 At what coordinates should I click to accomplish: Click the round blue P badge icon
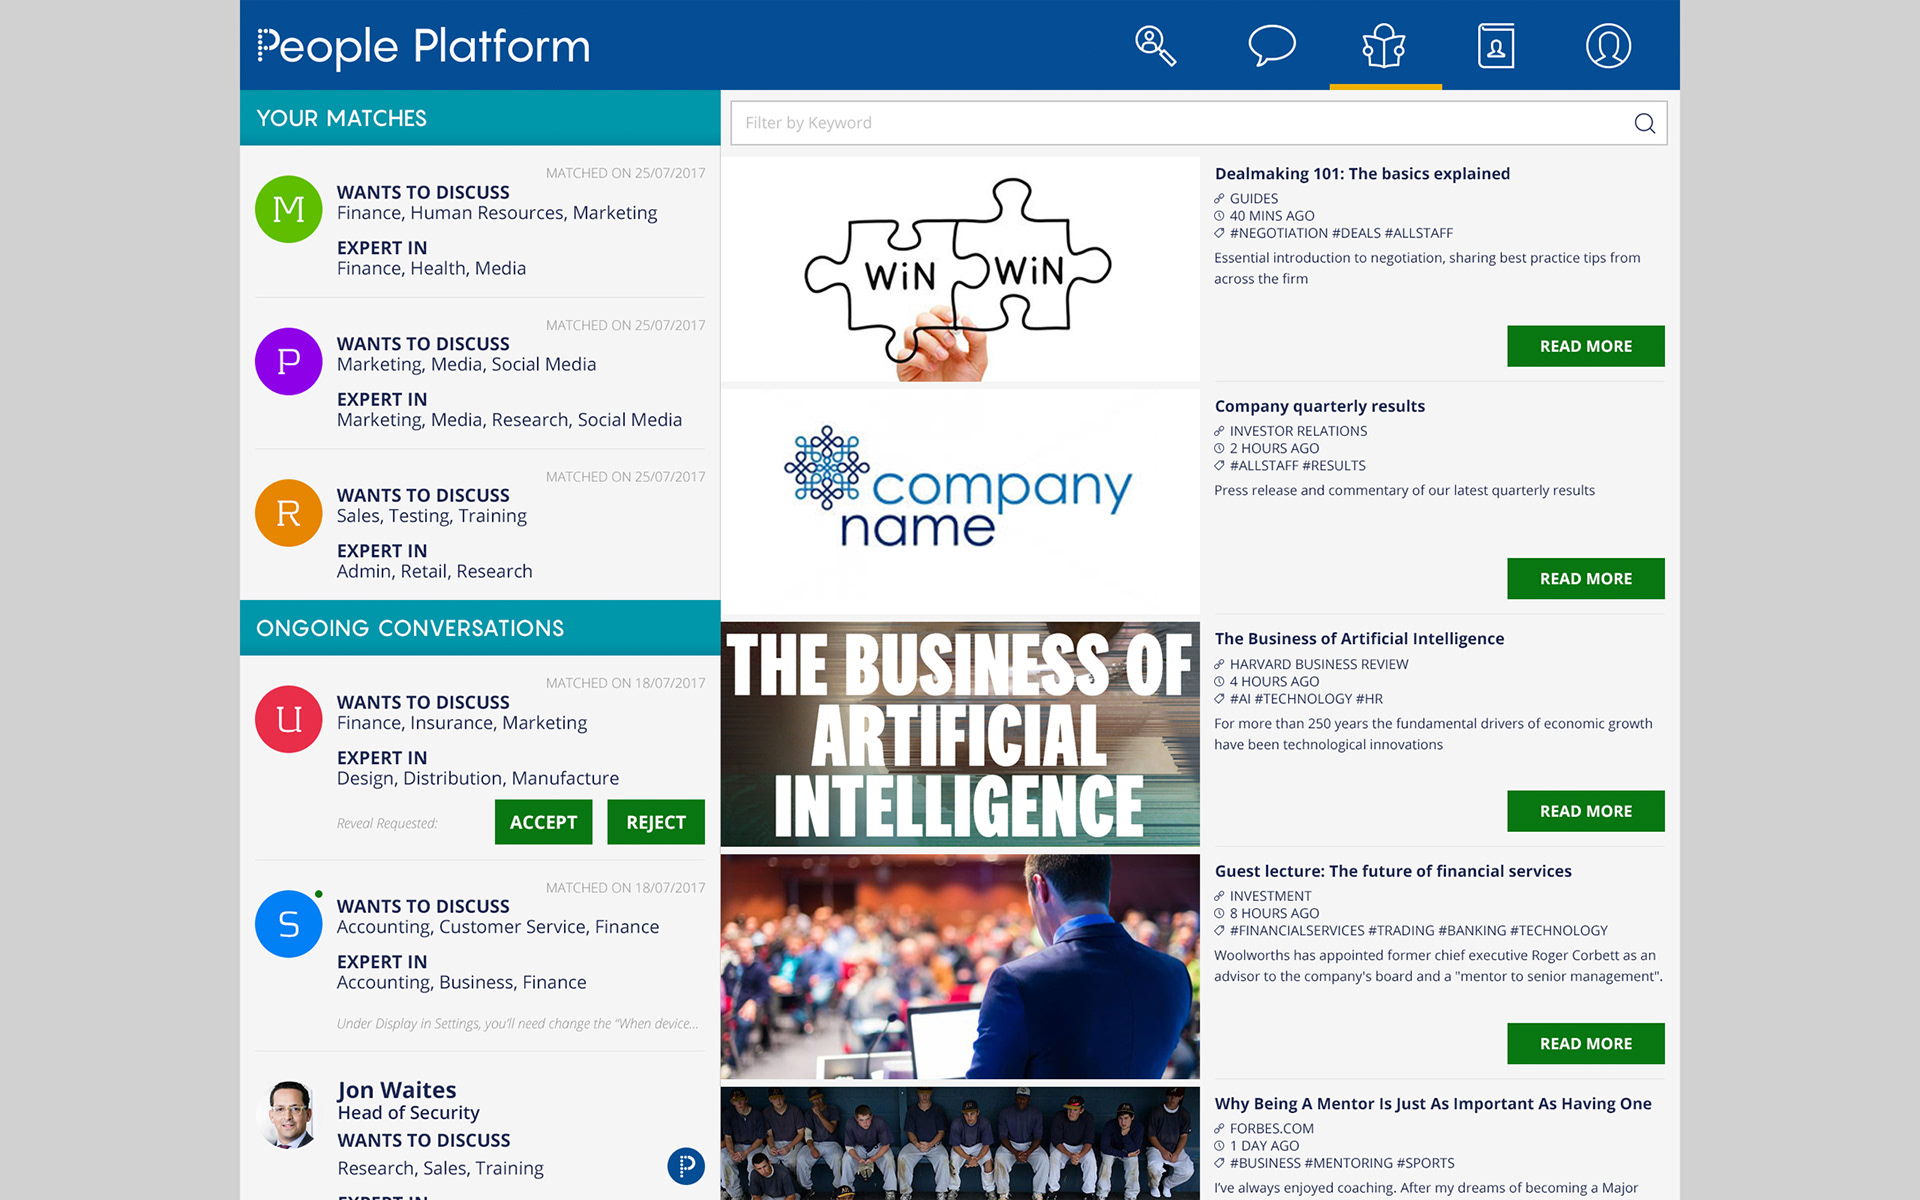click(686, 1166)
